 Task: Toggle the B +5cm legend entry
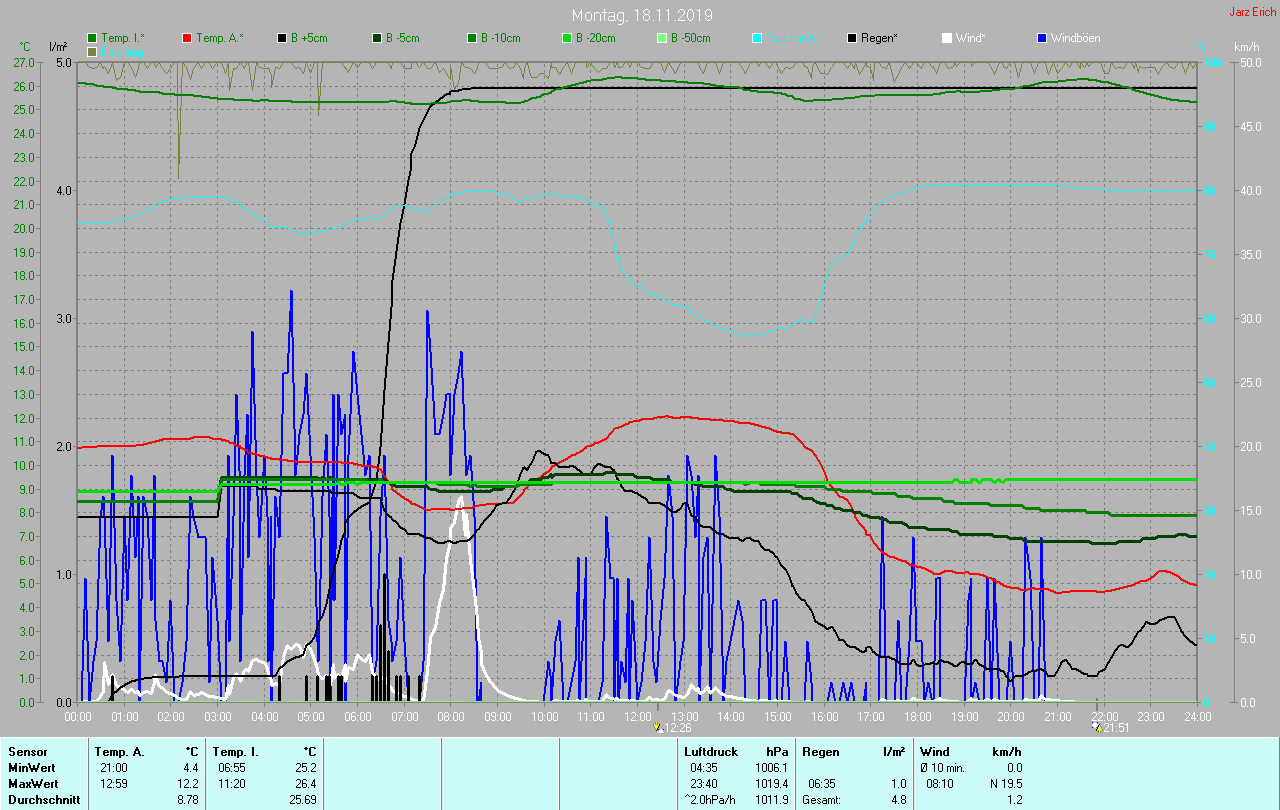282,38
